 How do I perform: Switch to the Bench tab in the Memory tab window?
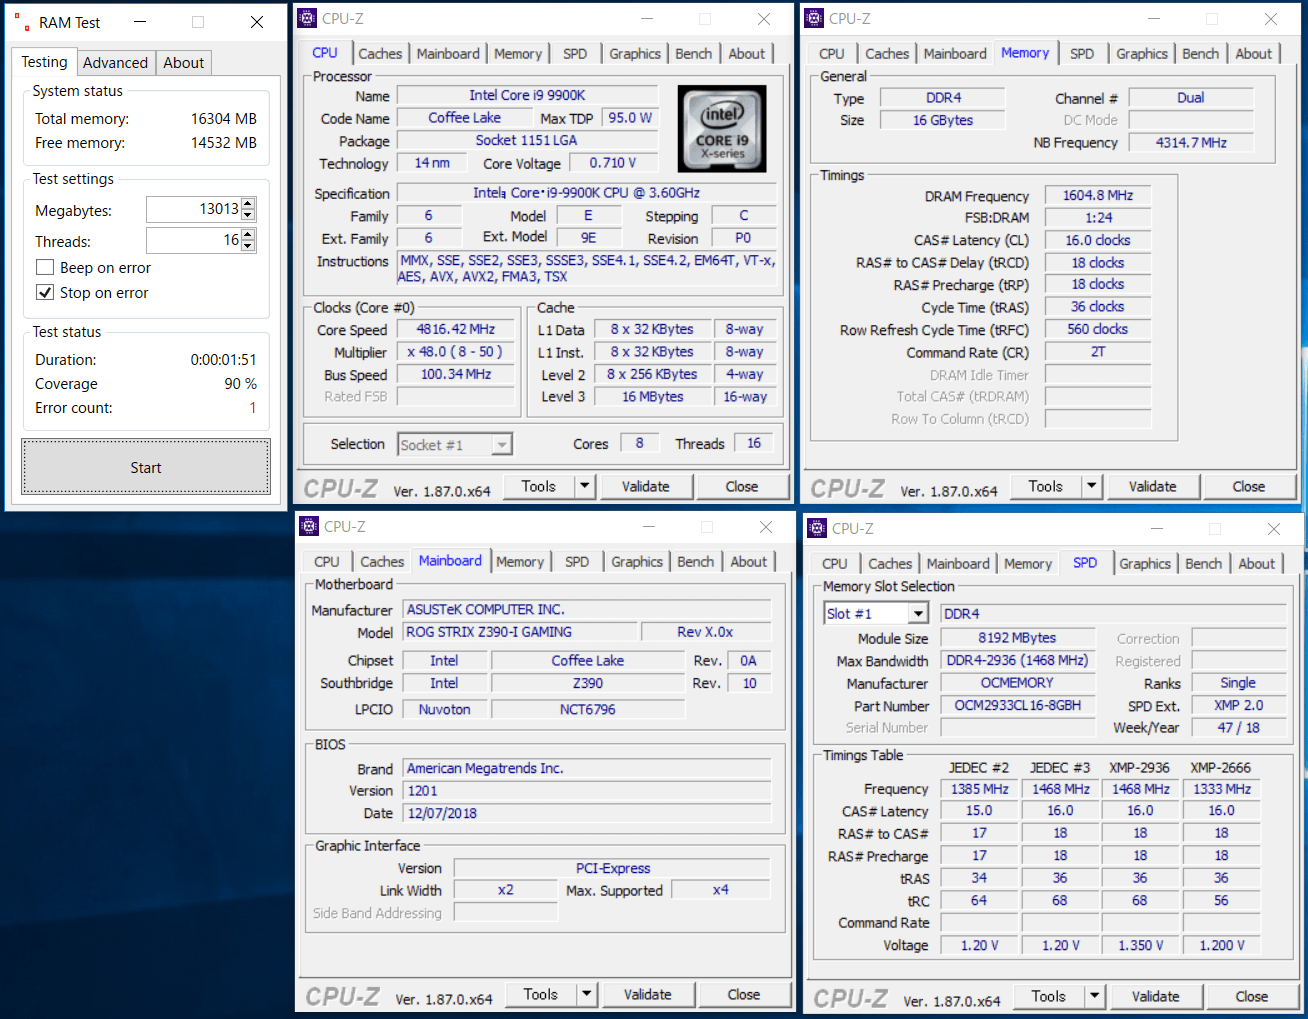1200,54
